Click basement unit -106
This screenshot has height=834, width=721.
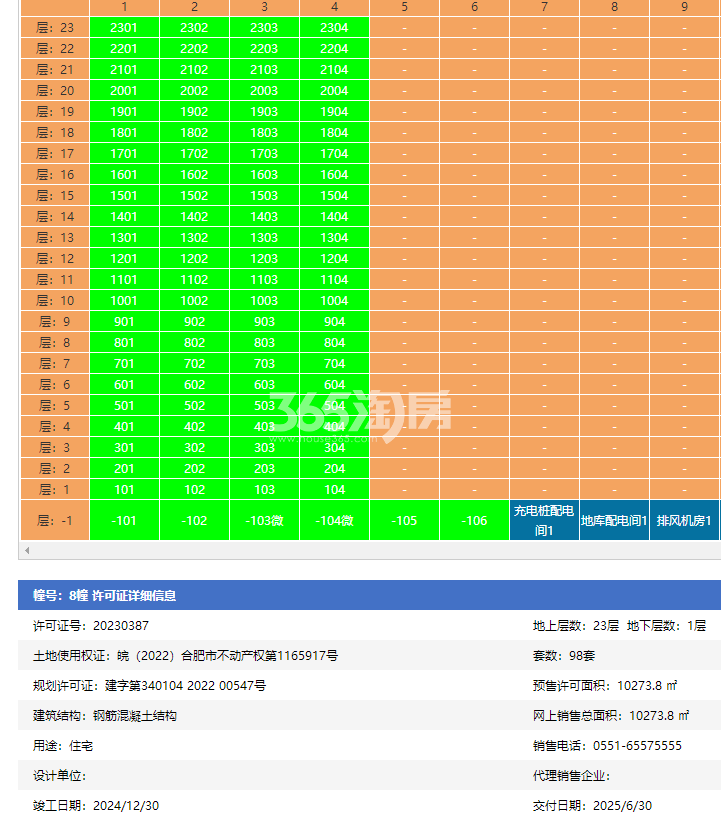click(474, 521)
